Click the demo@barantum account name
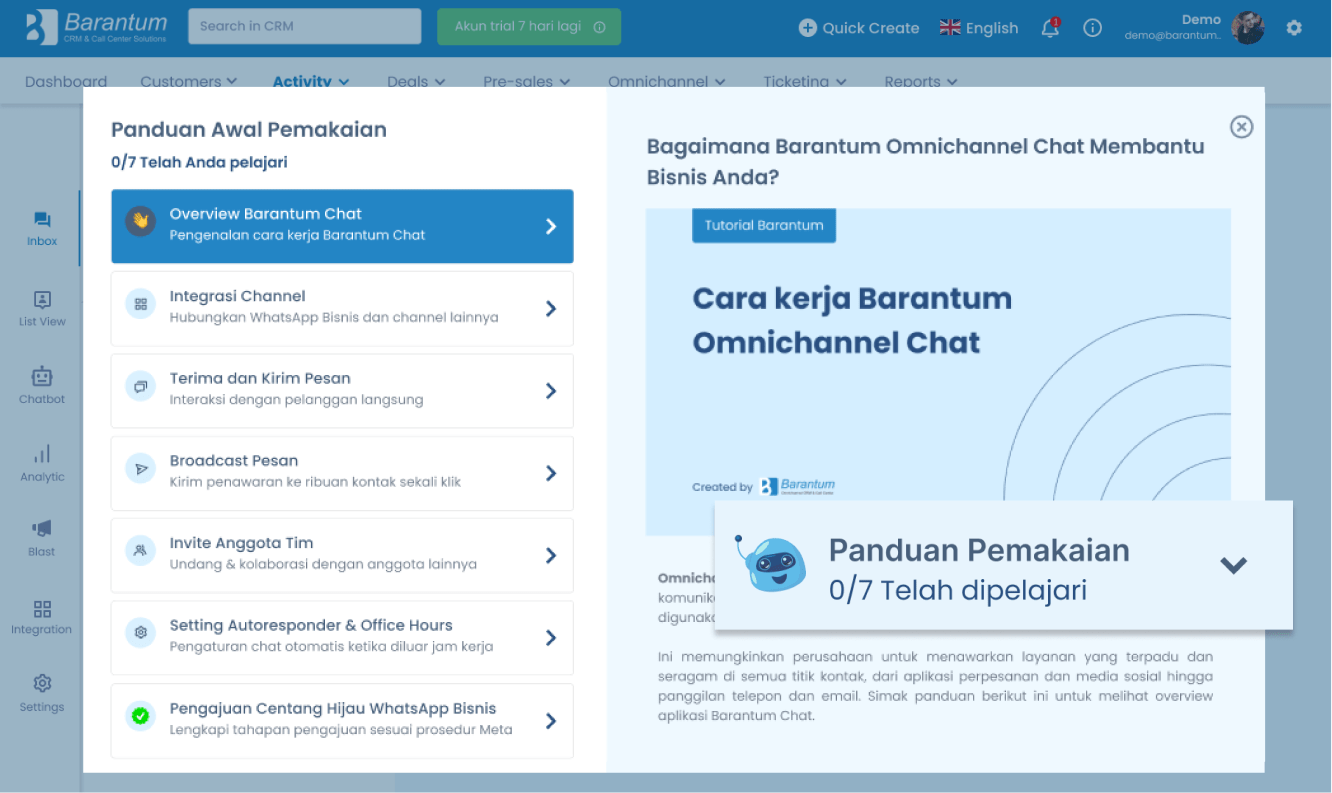This screenshot has height=793, width=1332. pos(1172,35)
